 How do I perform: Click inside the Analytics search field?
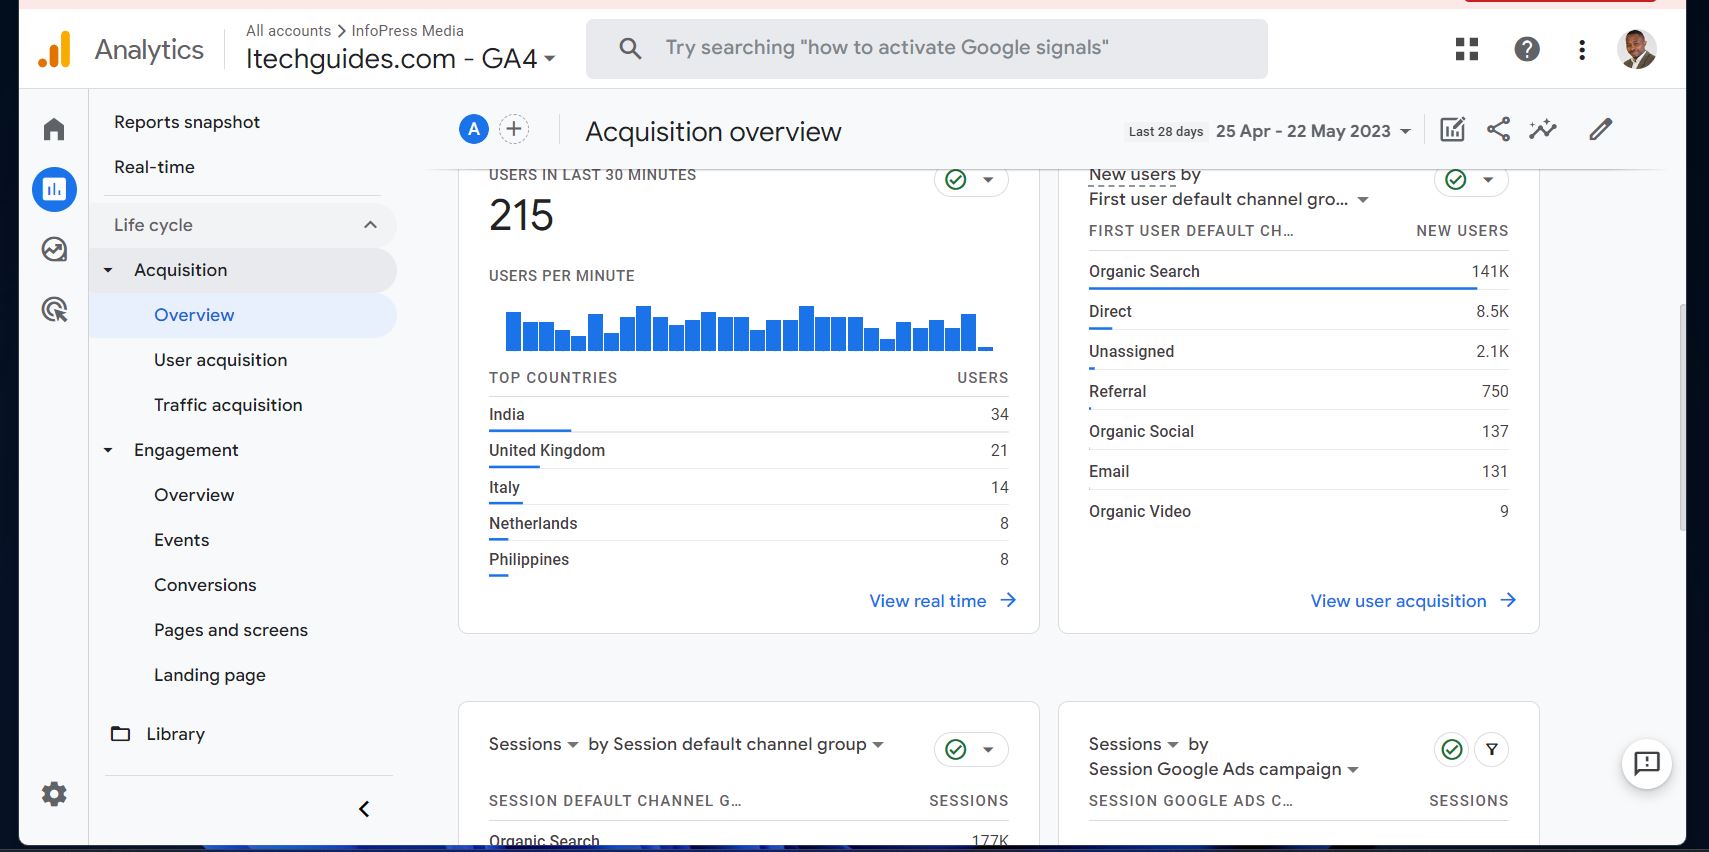pos(927,48)
